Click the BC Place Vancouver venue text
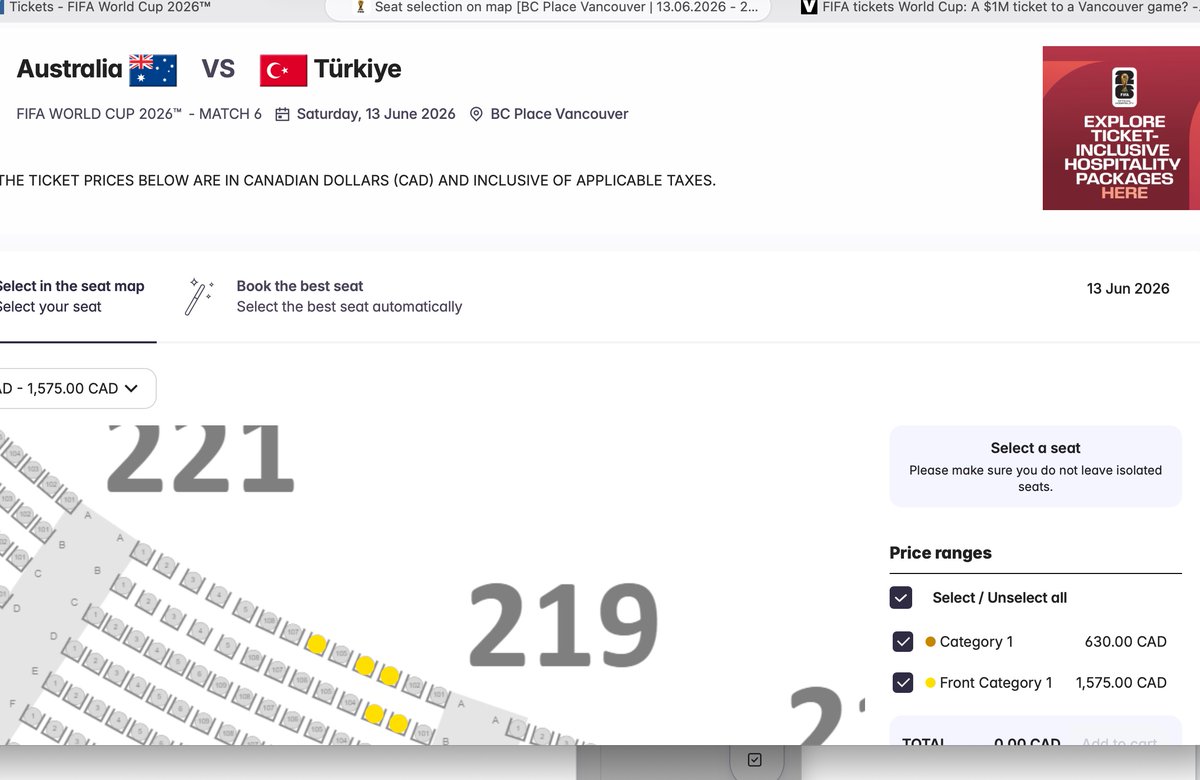Screen dimensions: 1200x780 (x=559, y=114)
